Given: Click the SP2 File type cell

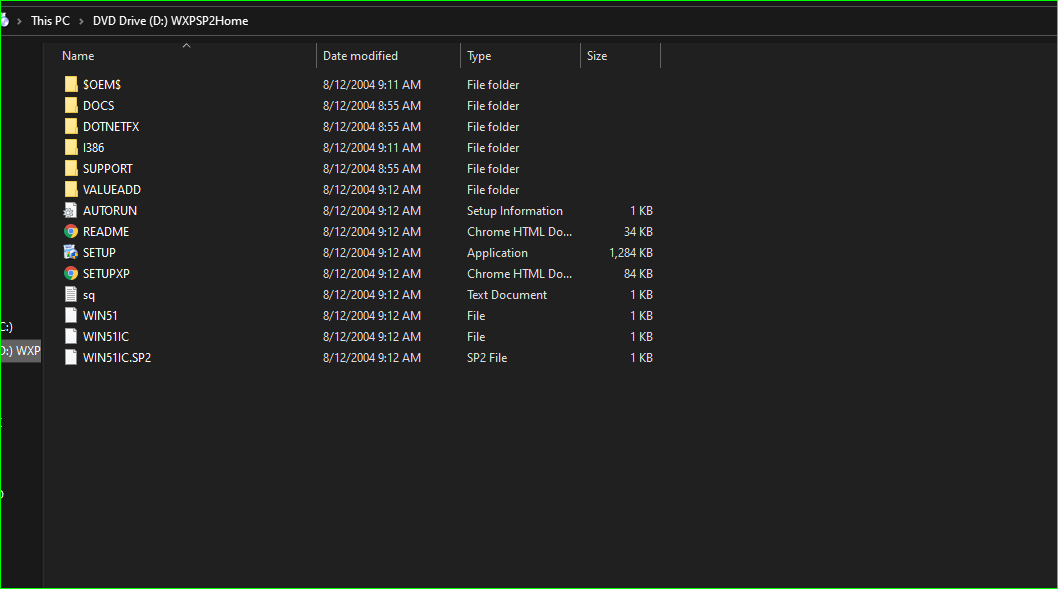Looking at the screenshot, I should (x=487, y=357).
